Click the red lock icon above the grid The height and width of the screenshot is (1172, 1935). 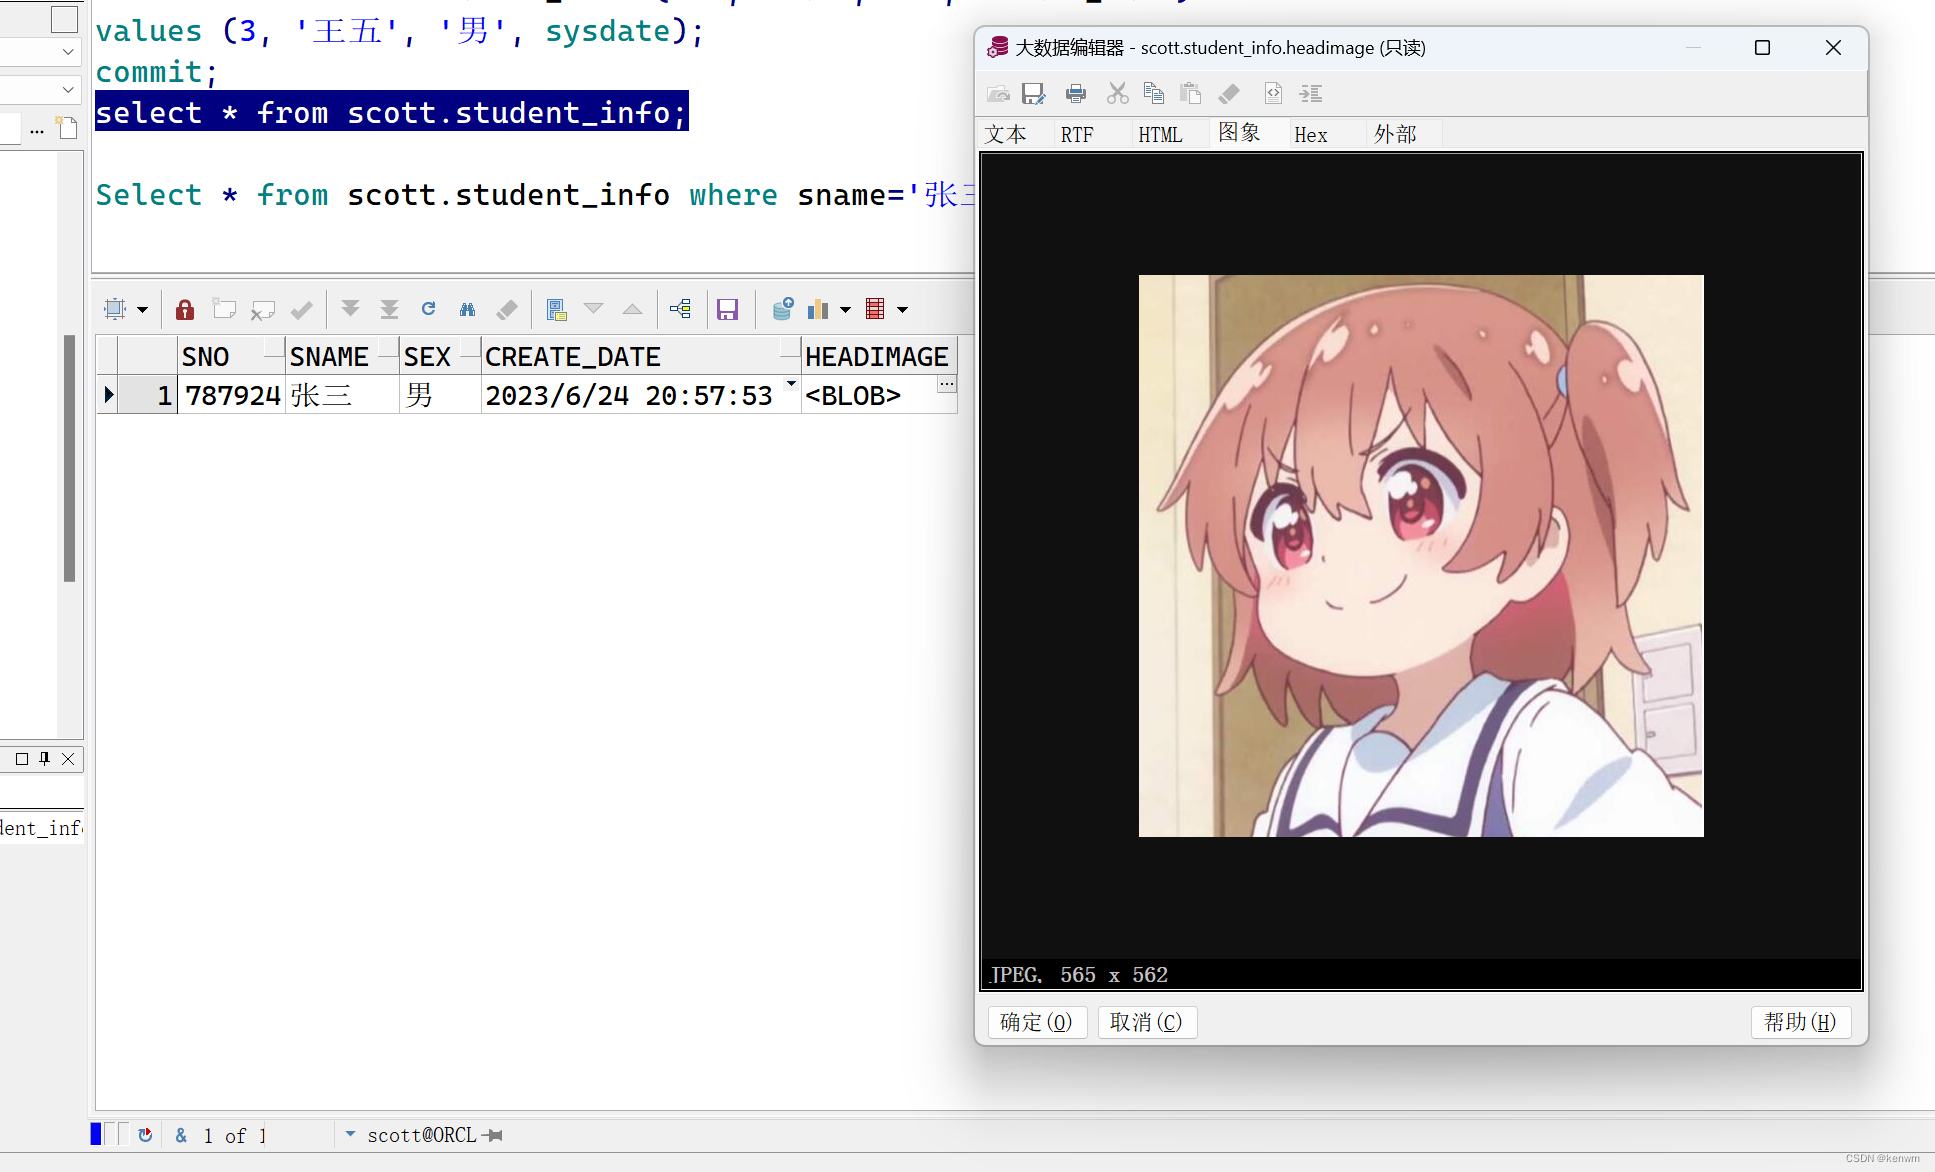tap(184, 308)
